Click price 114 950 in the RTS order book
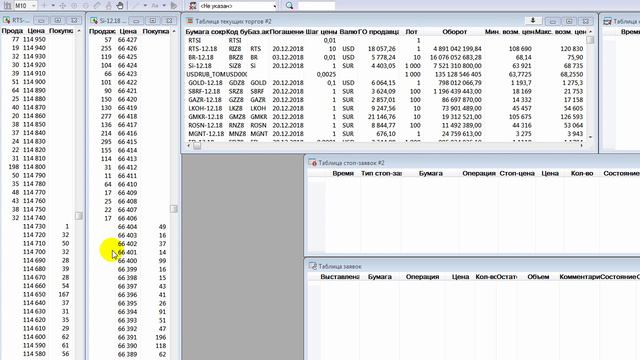The image size is (640, 360). [x=34, y=40]
